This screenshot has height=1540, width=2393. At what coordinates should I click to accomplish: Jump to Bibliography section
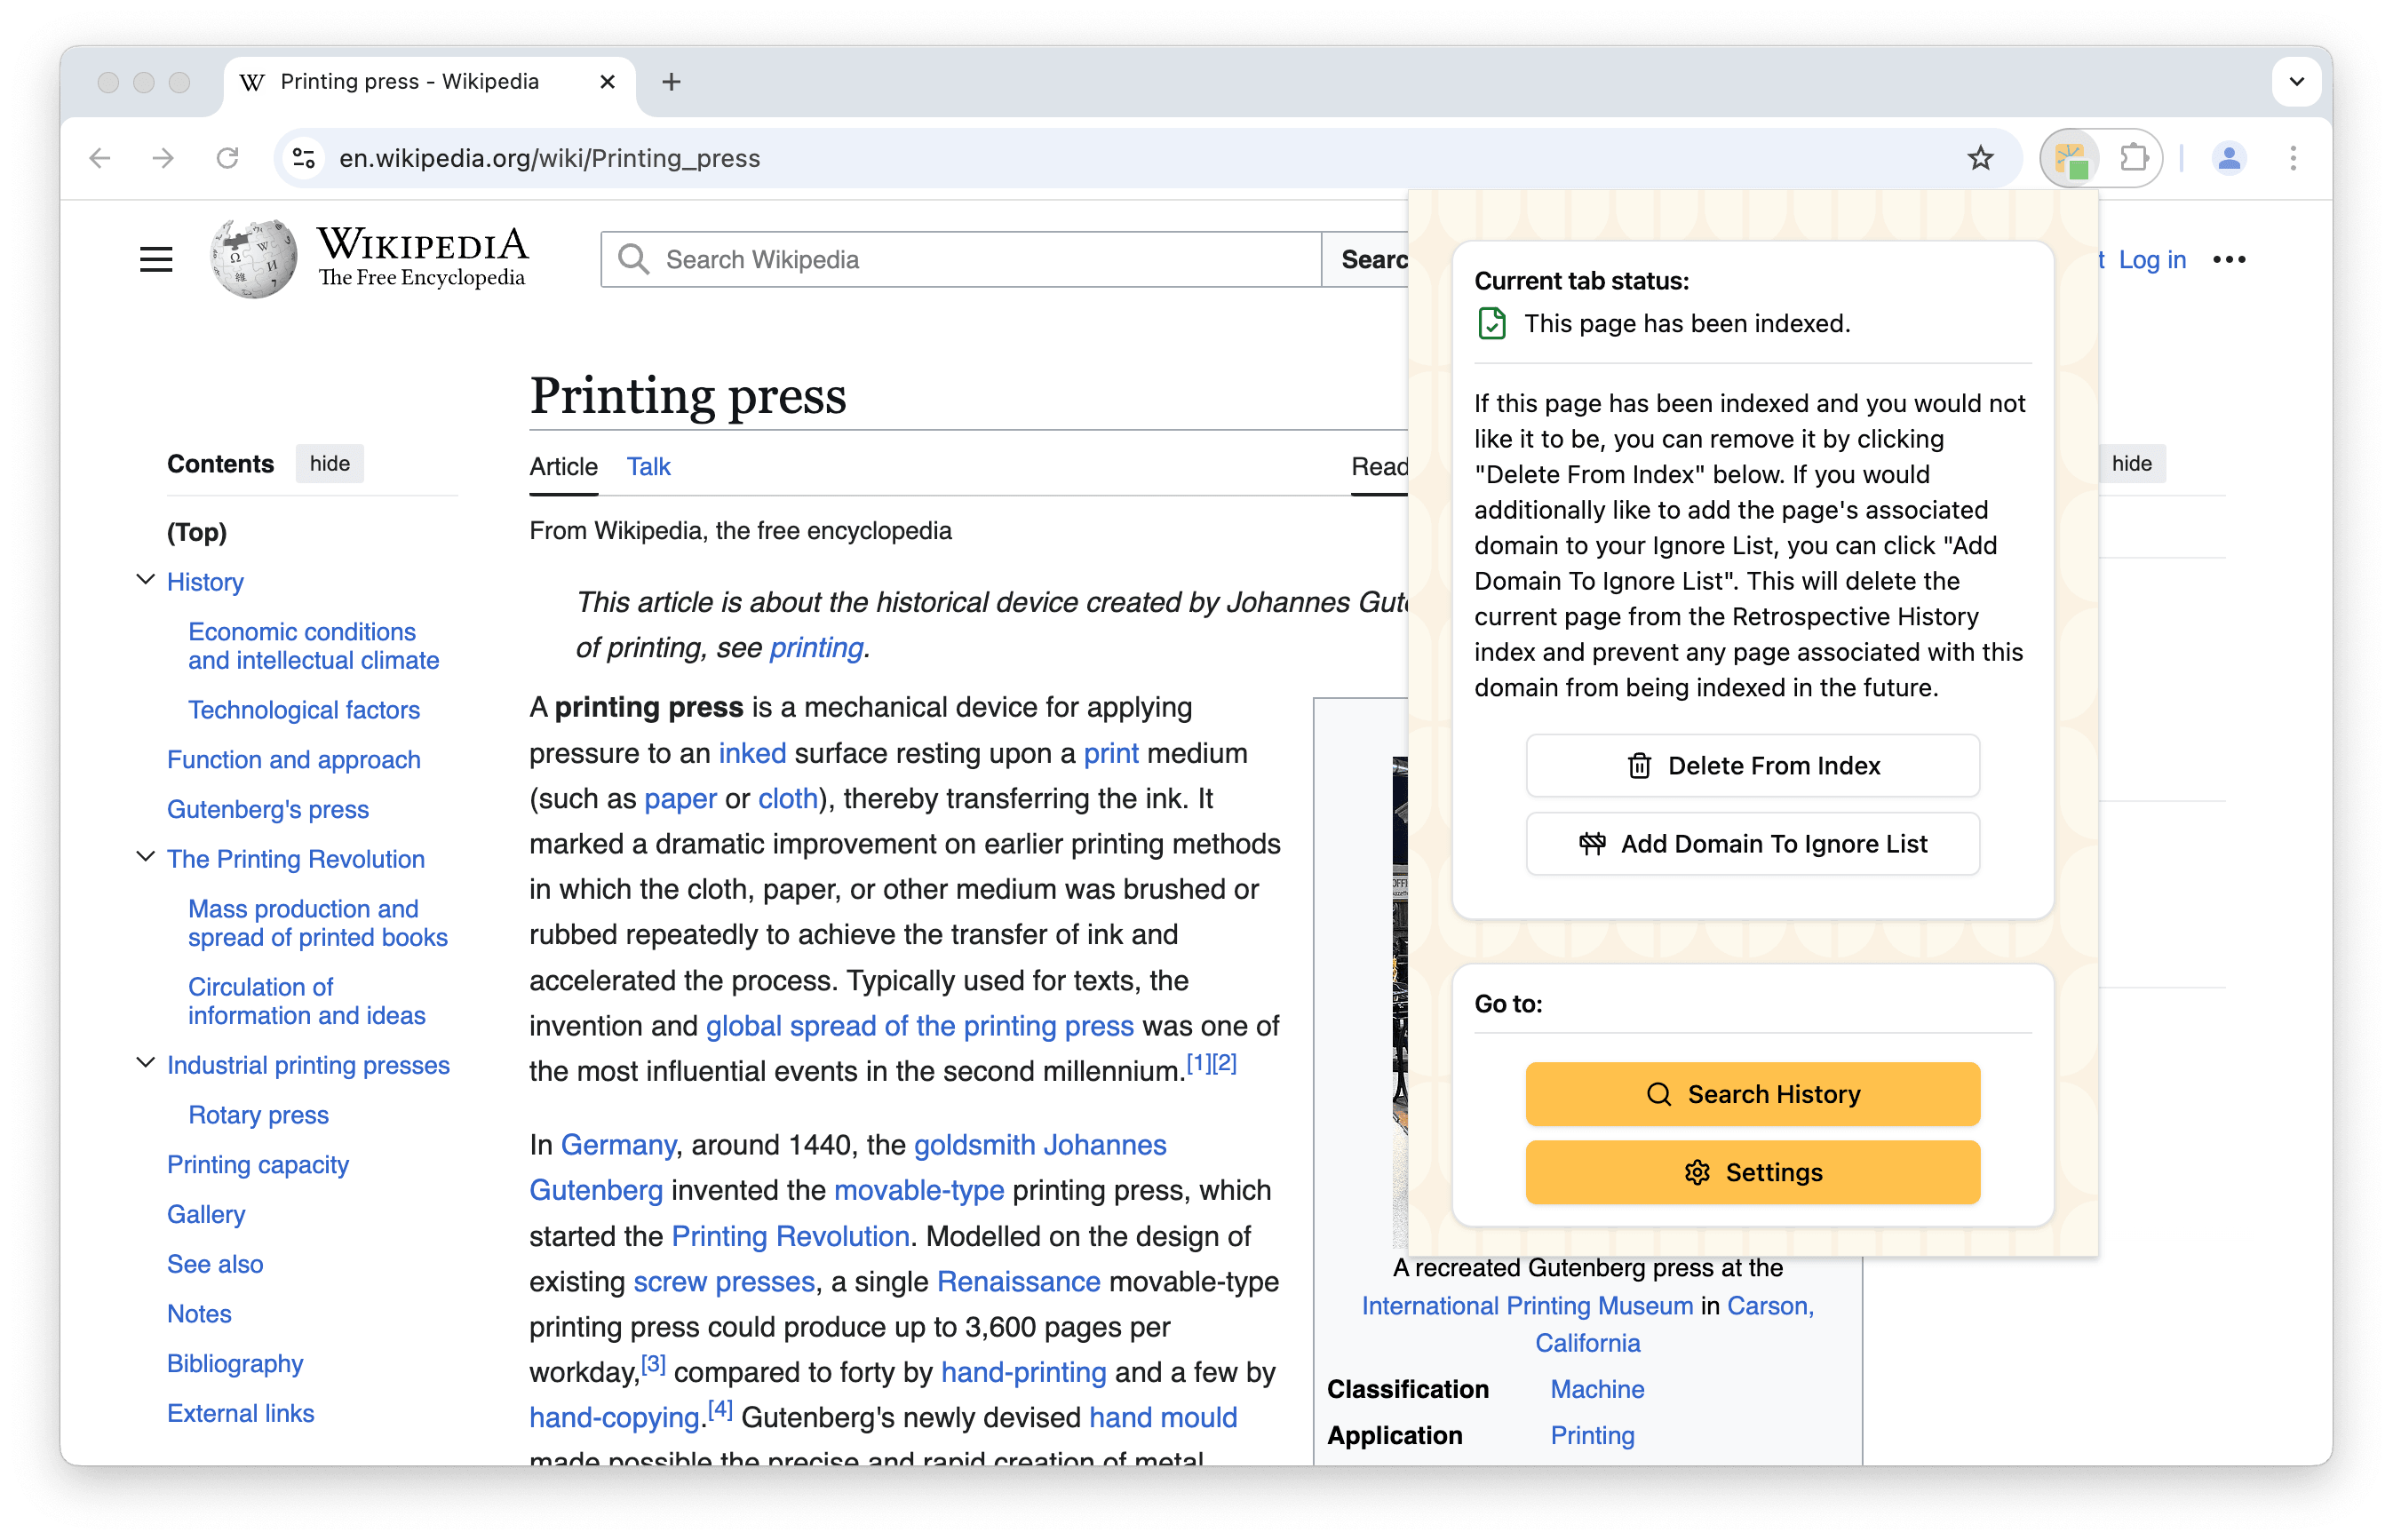(235, 1364)
